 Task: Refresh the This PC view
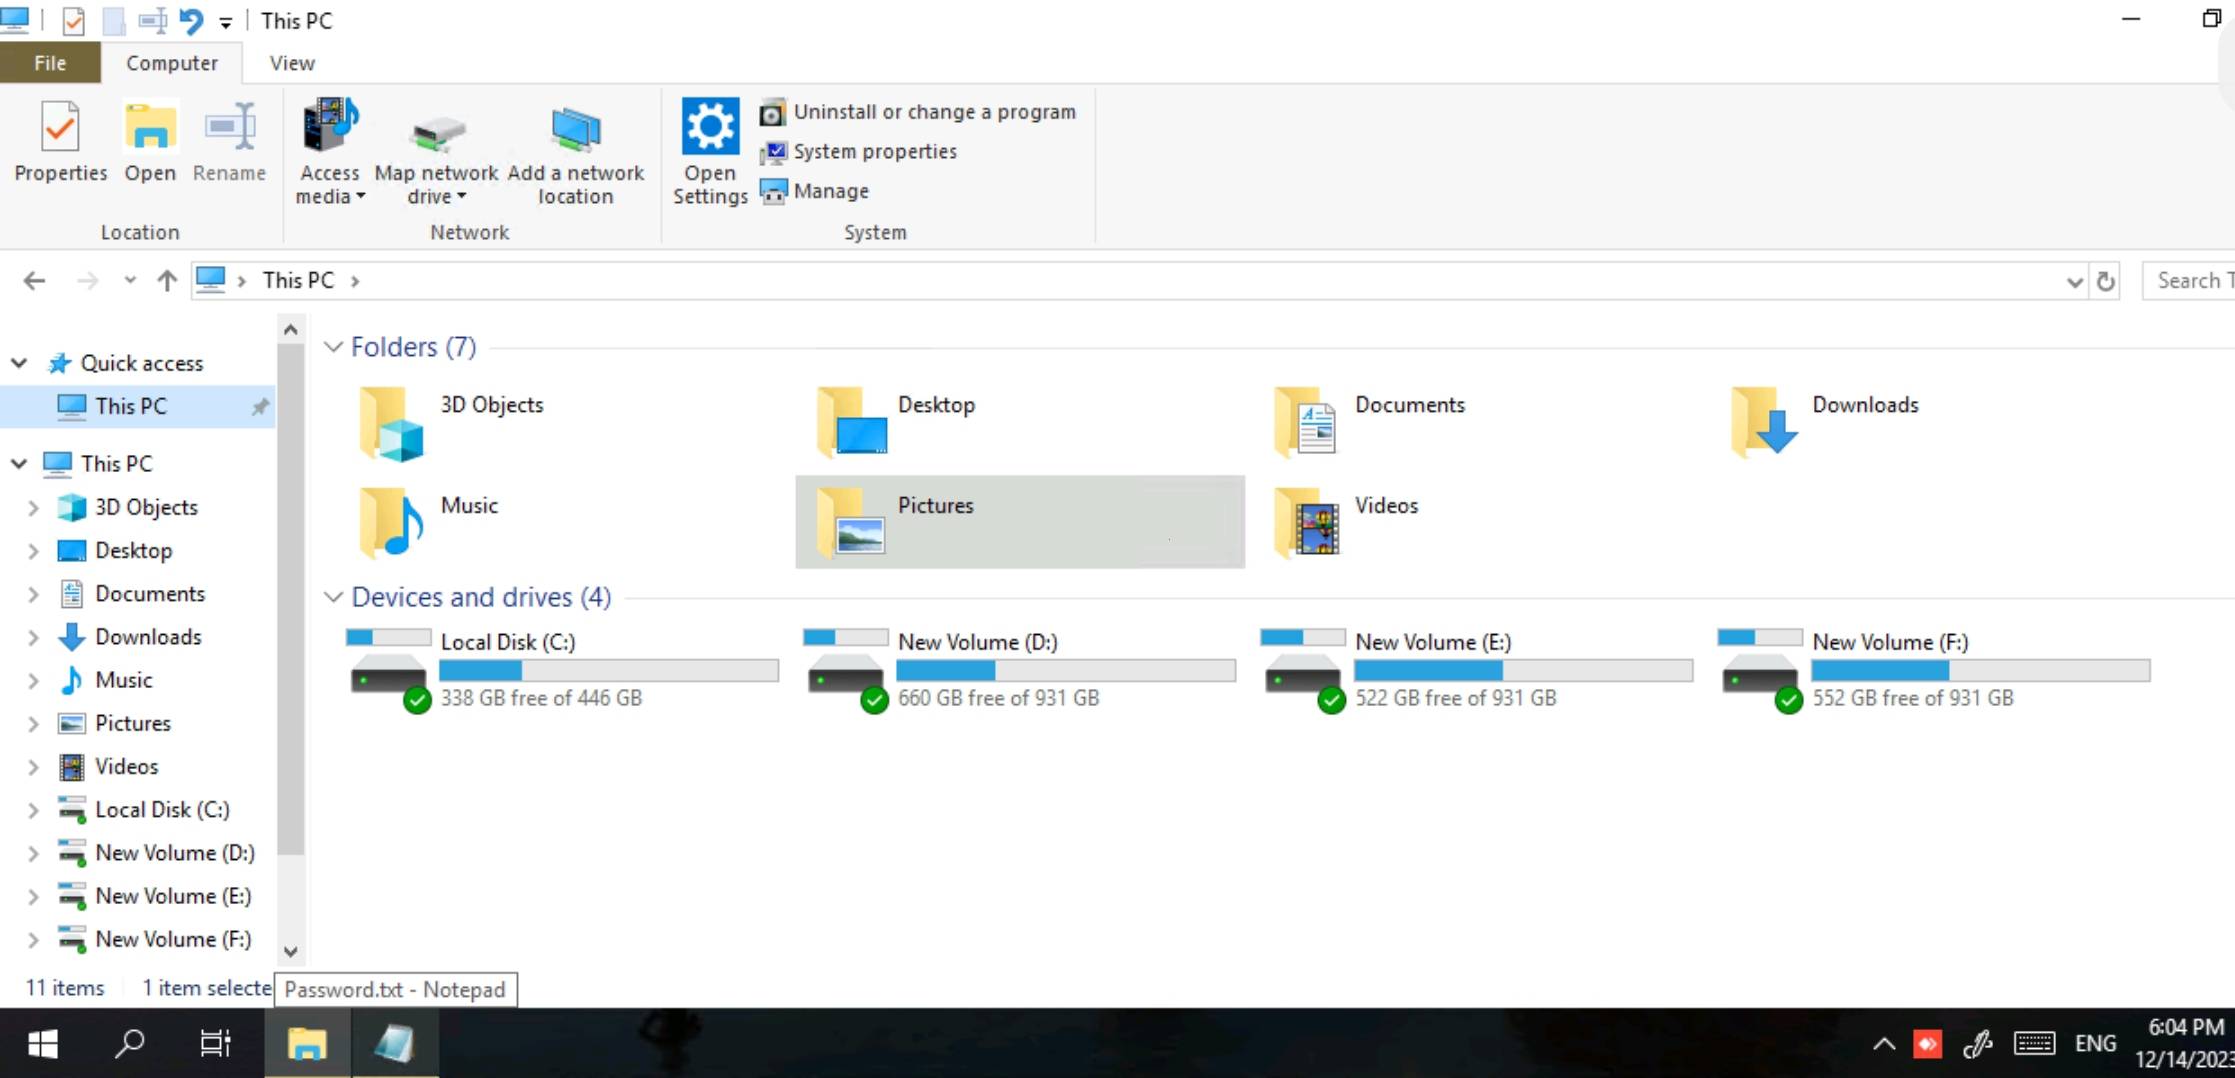click(x=2106, y=282)
